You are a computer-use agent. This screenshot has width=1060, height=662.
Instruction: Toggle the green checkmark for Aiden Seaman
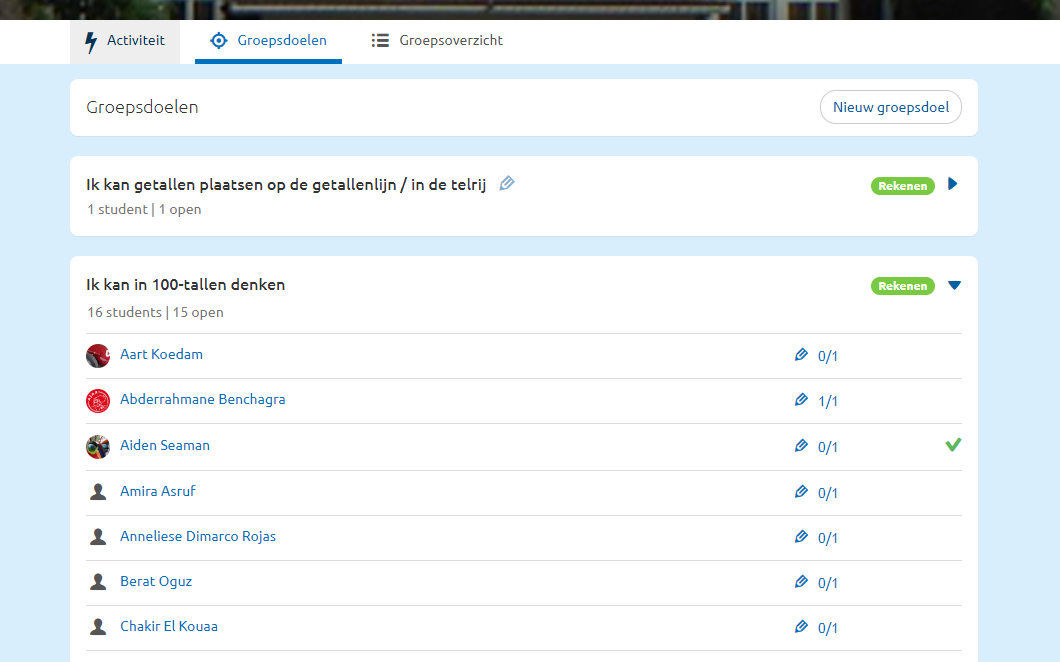point(953,445)
